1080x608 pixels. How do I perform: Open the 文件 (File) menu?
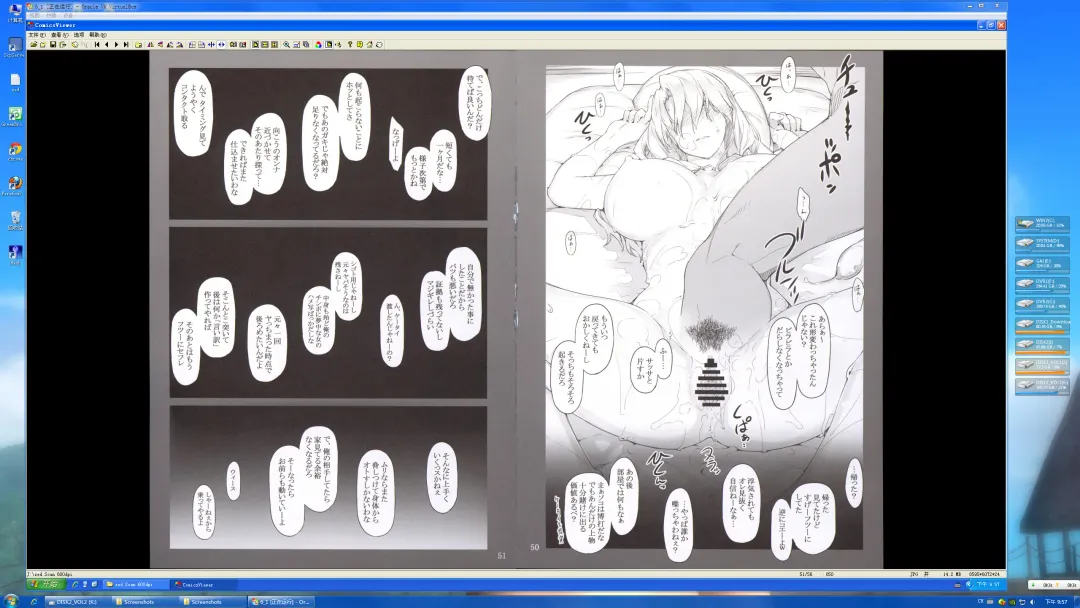[x=35, y=34]
